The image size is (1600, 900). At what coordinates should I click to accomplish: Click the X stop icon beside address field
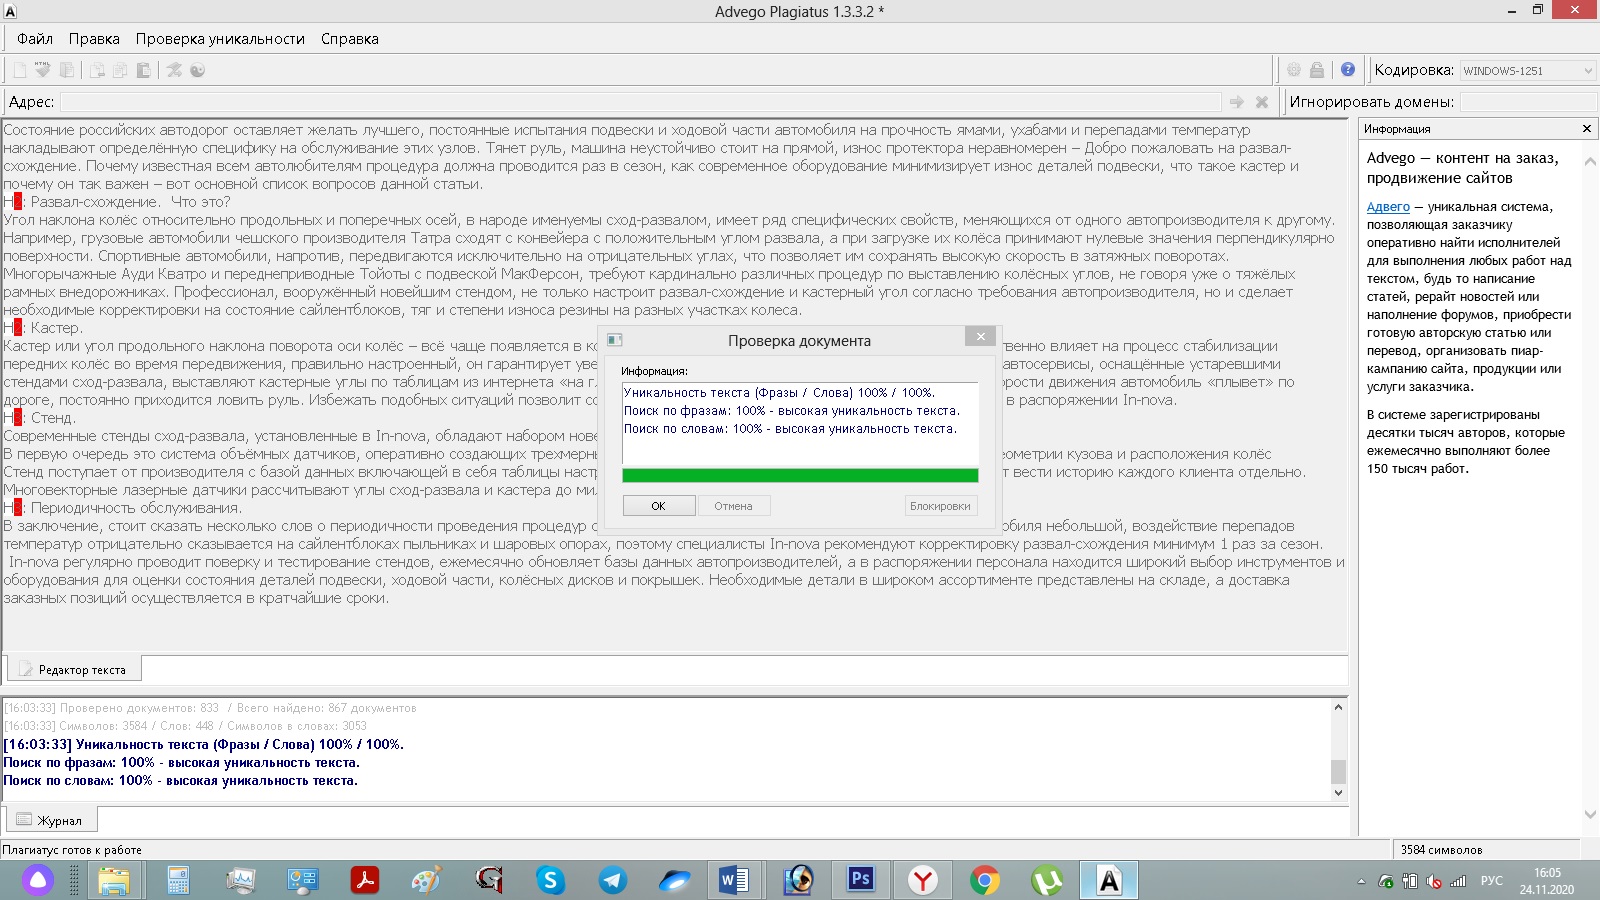tap(1262, 102)
